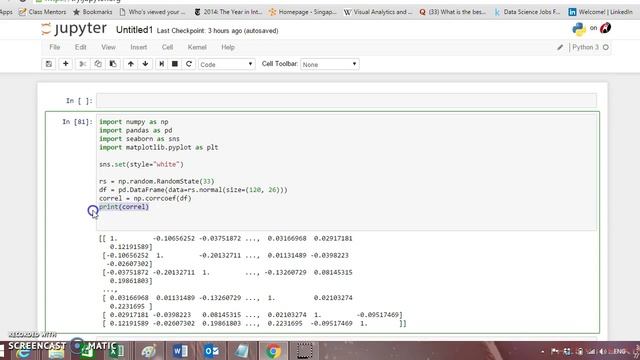This screenshot has width=640, height=360.
Task: Open the View menu
Action: (x=108, y=47)
